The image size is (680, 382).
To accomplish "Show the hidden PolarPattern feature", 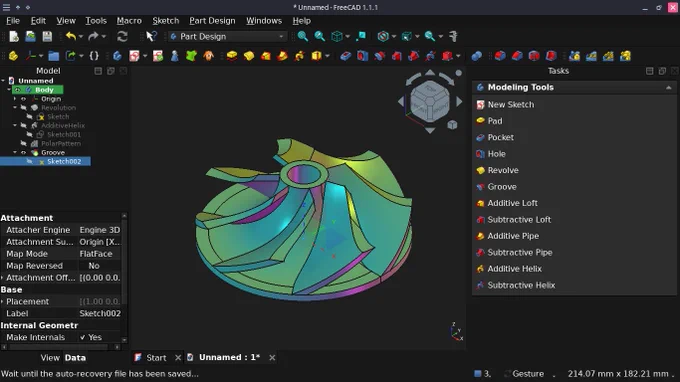I will point(24,144).
